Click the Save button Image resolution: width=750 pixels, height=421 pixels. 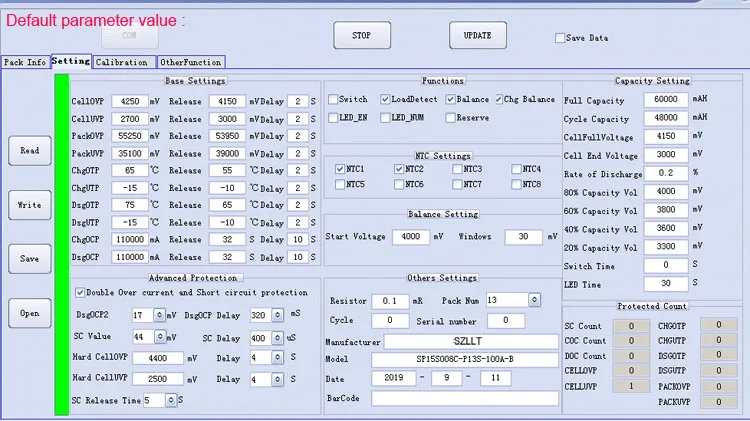(30, 259)
